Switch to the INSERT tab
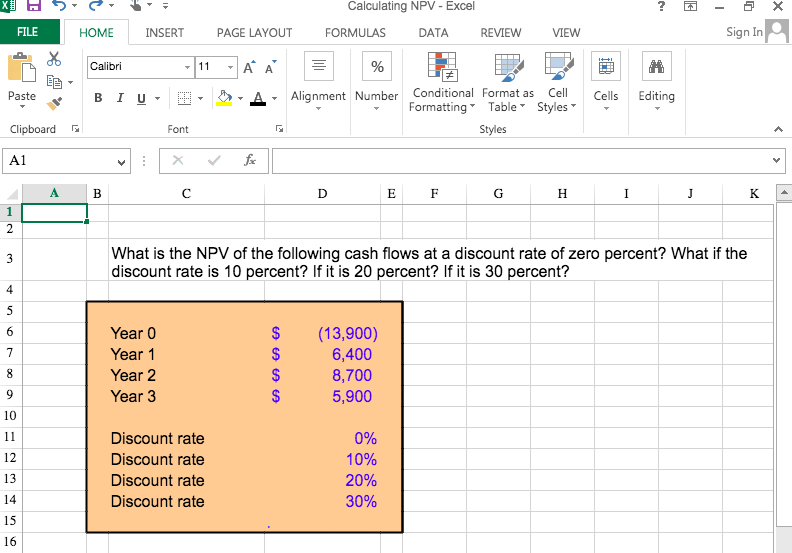 click(165, 33)
